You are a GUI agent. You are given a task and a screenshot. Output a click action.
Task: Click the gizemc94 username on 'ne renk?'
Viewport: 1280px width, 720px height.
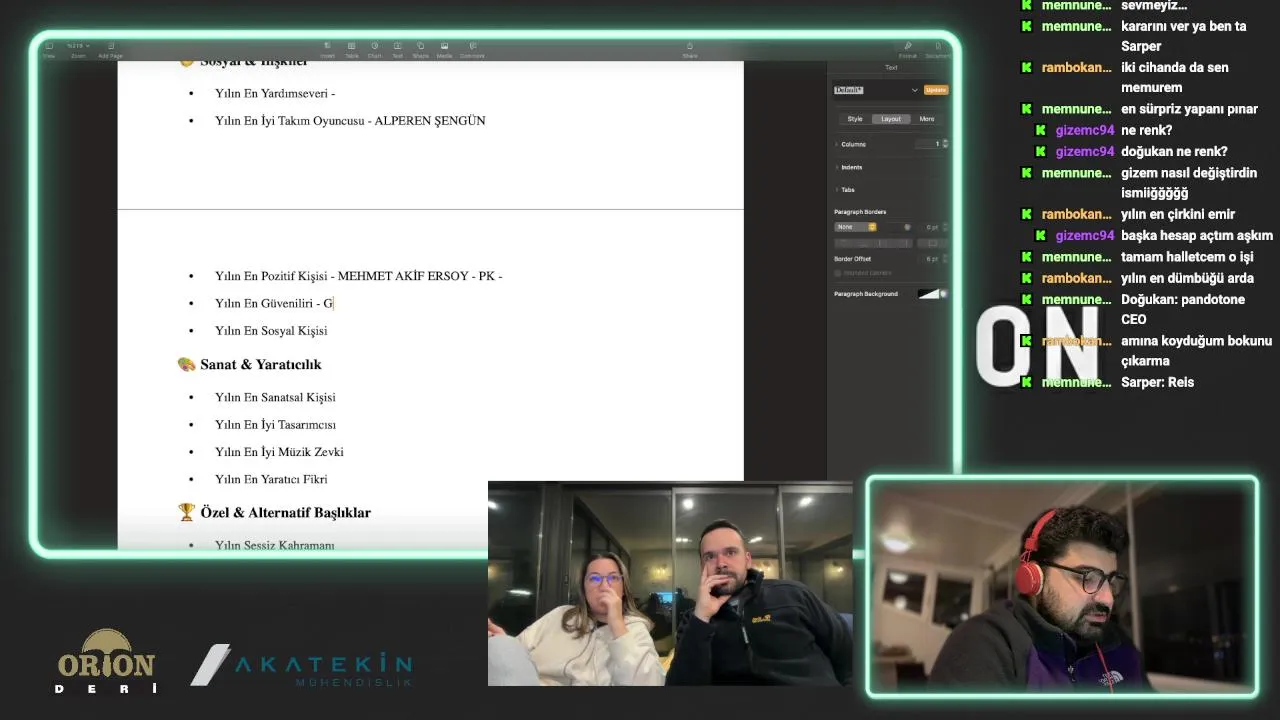1085,130
